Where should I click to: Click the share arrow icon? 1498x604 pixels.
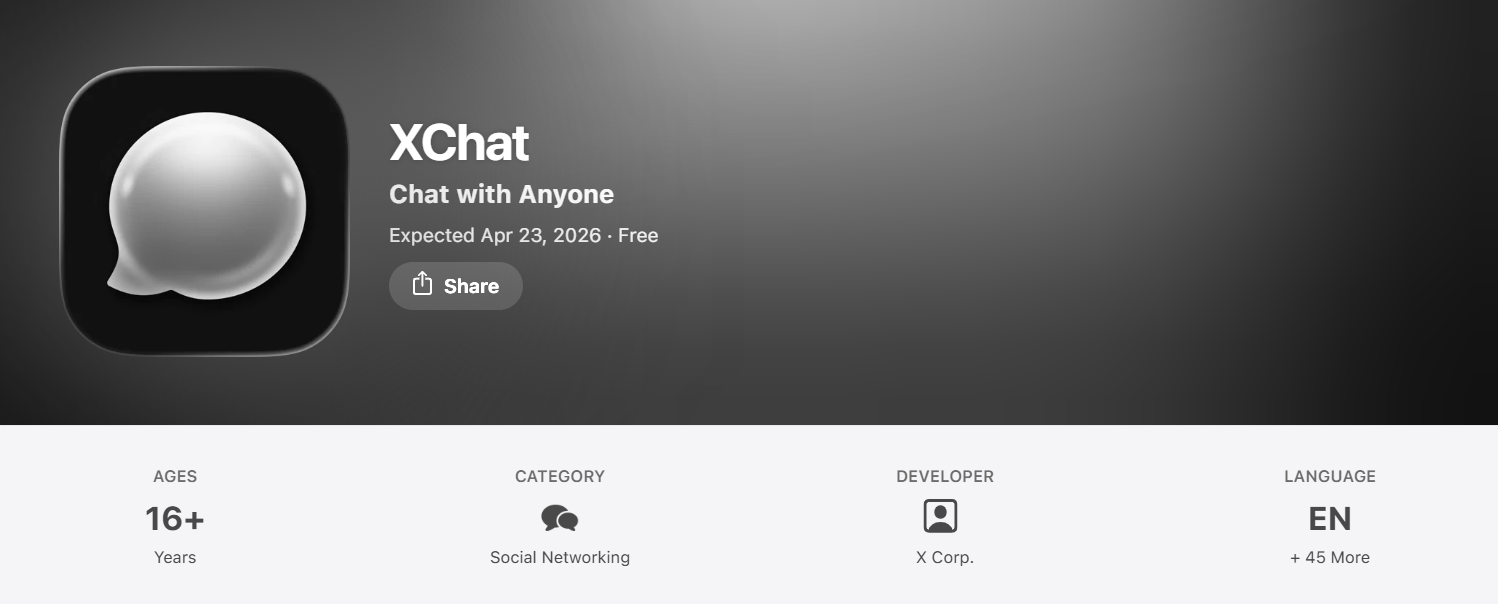coord(422,284)
